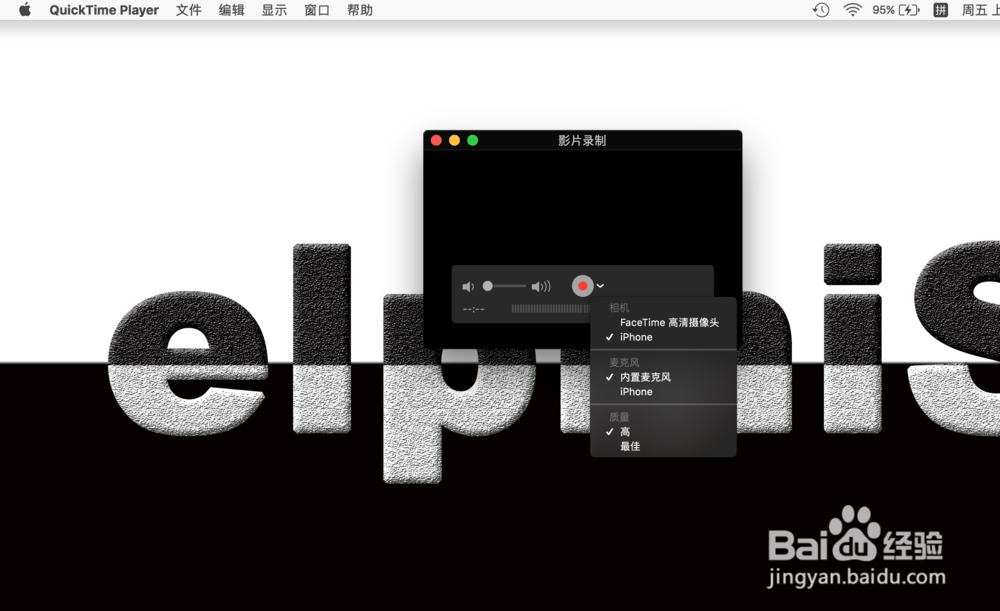1000x611 pixels.
Task: Open the Wi-Fi status menu
Action: click(x=852, y=10)
